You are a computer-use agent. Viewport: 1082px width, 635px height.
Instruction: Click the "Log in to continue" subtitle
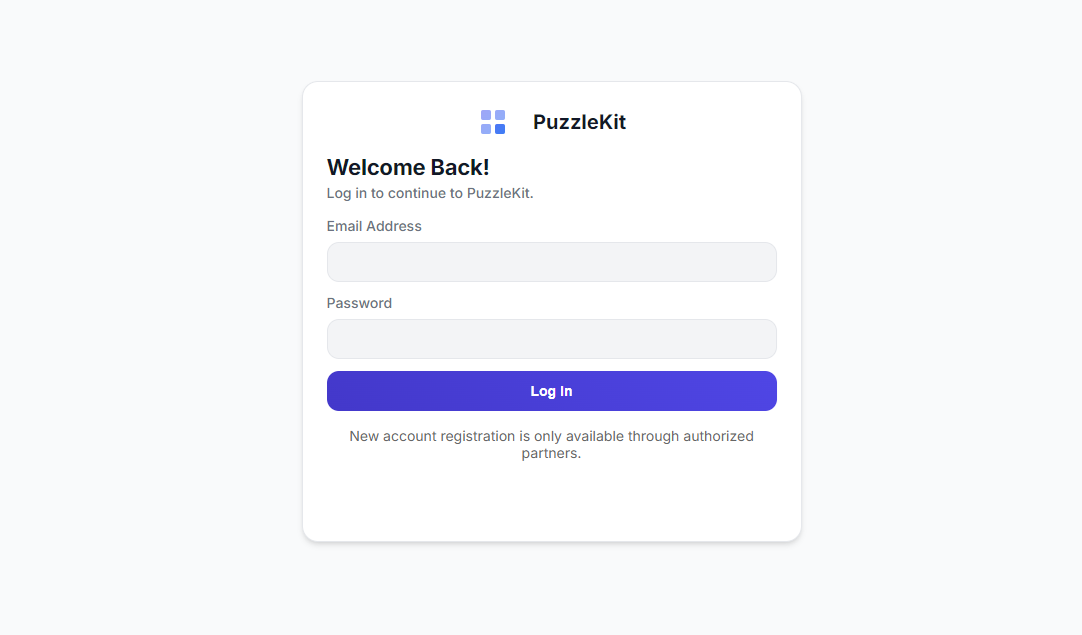430,193
